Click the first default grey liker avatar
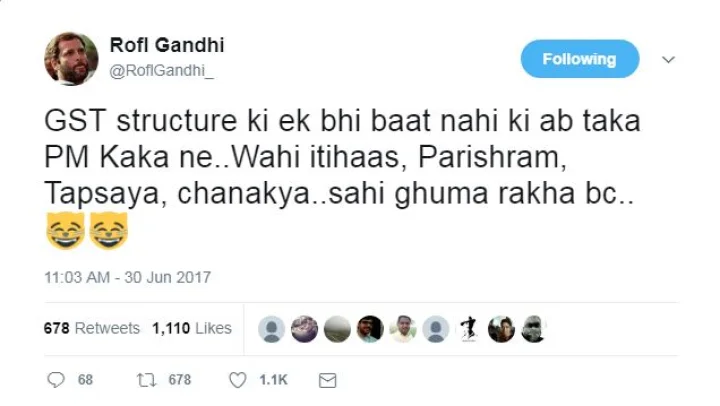This screenshot has height=406, width=720. pos(272,329)
